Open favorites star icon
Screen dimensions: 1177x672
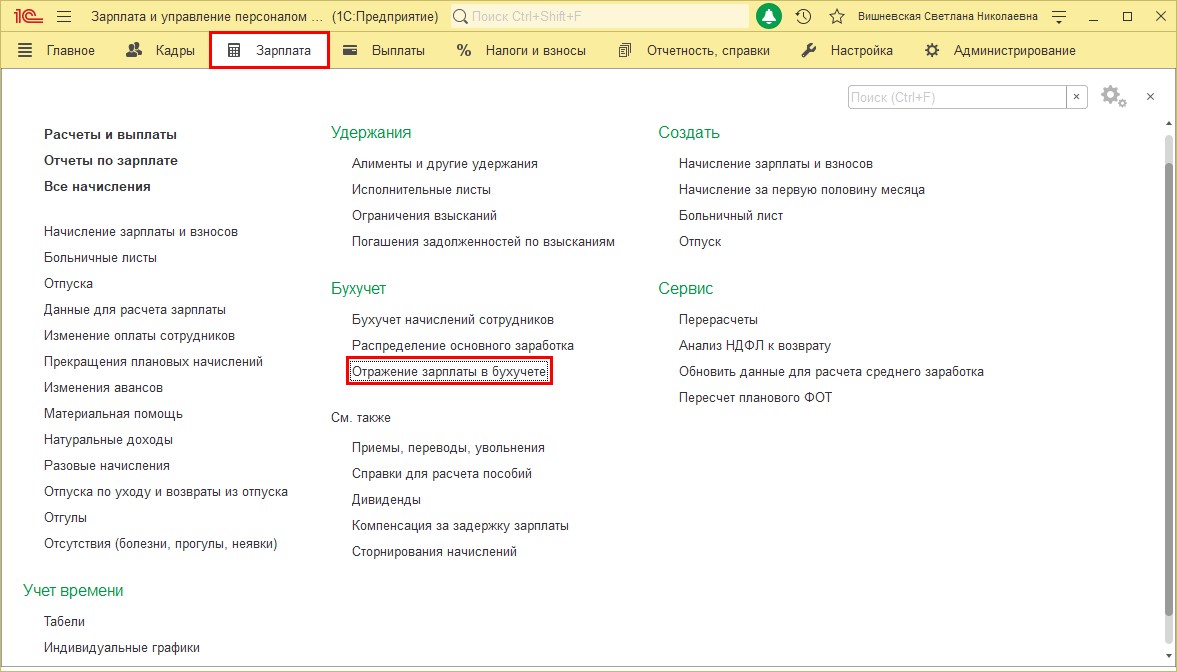[837, 17]
